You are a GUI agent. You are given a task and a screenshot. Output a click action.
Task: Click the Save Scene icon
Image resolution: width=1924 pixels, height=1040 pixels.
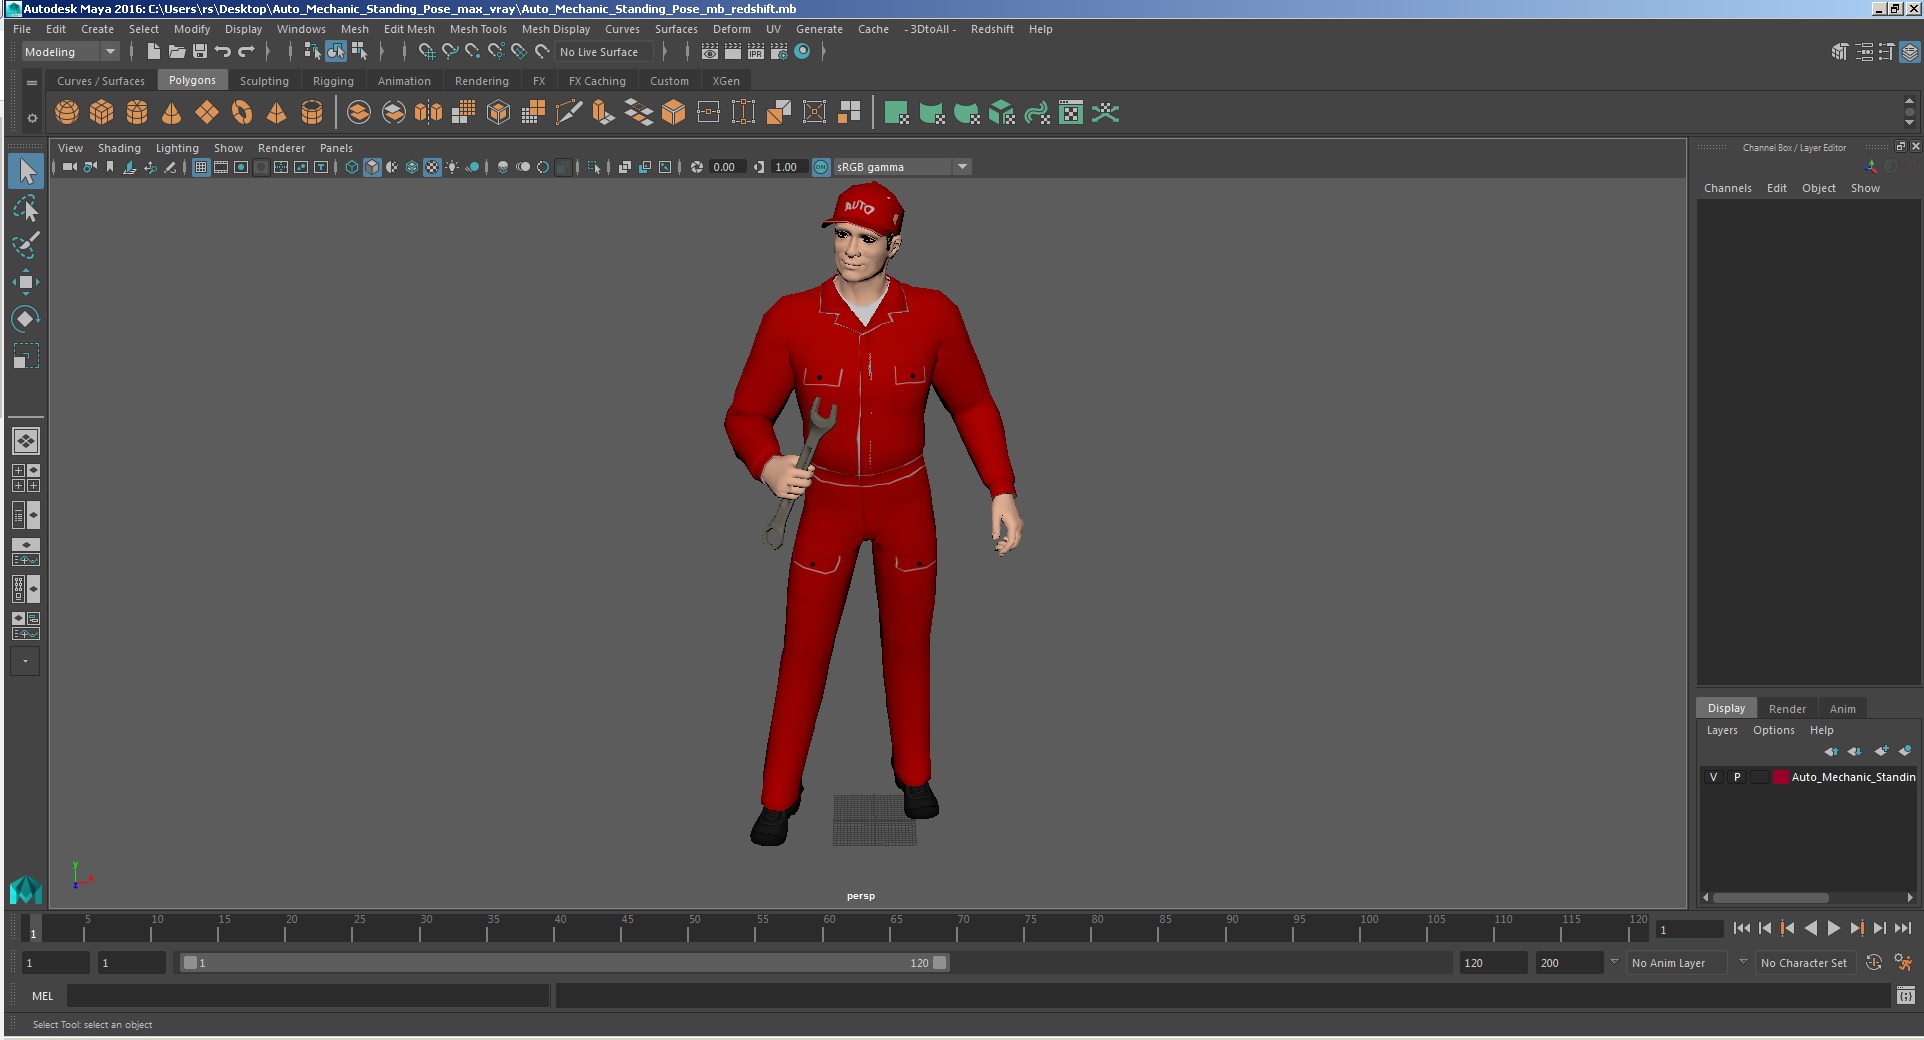click(199, 52)
